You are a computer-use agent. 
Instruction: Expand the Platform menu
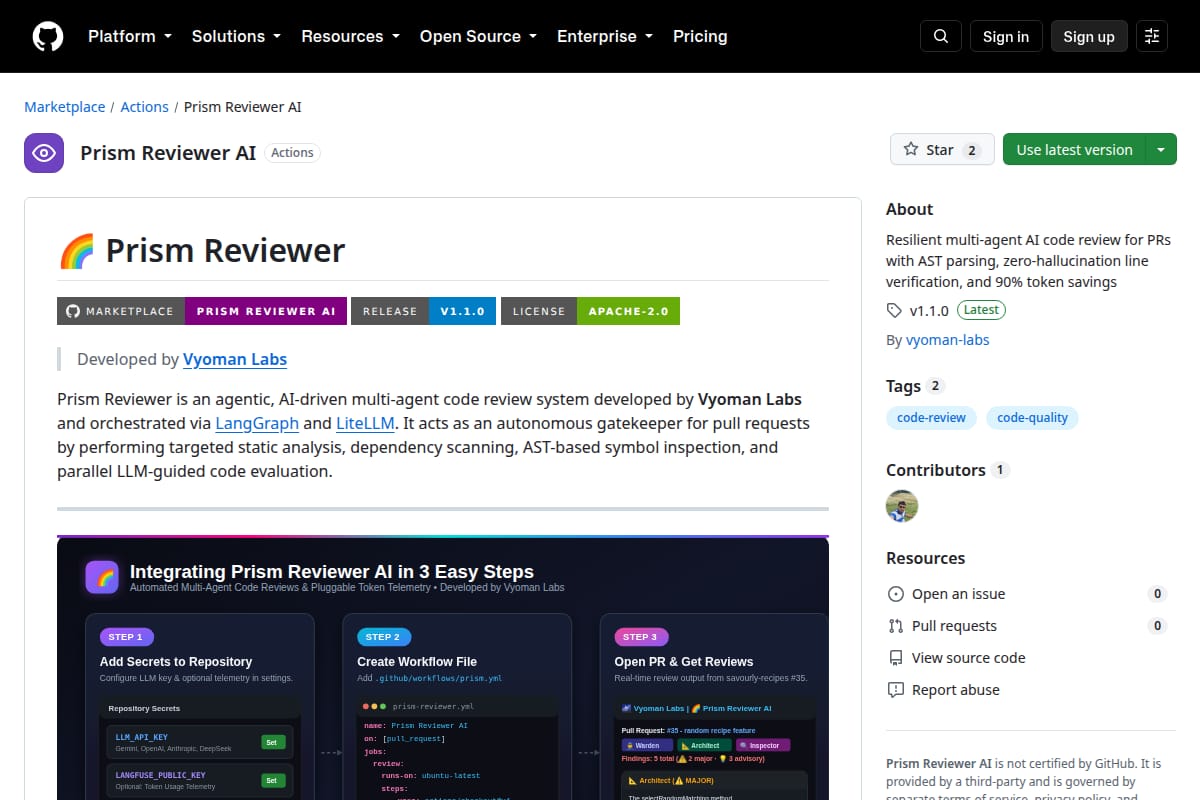130,36
